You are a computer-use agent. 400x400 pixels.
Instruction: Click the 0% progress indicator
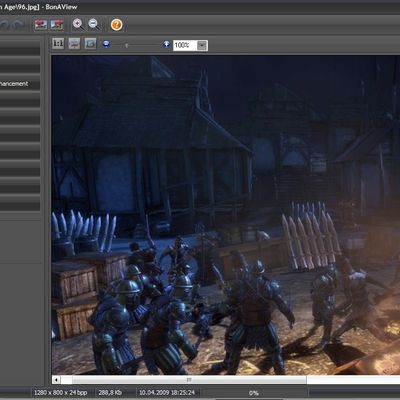coord(254,393)
